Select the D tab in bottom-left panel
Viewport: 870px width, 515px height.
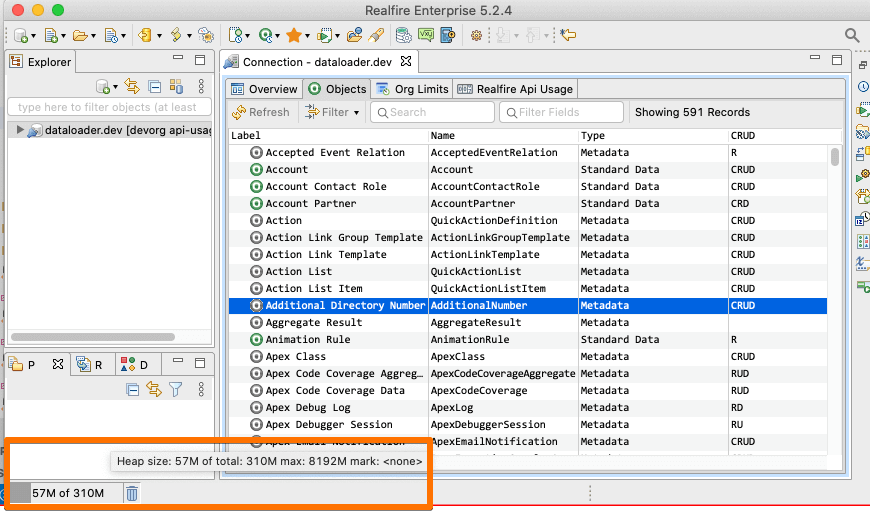pyautogui.click(x=136, y=365)
